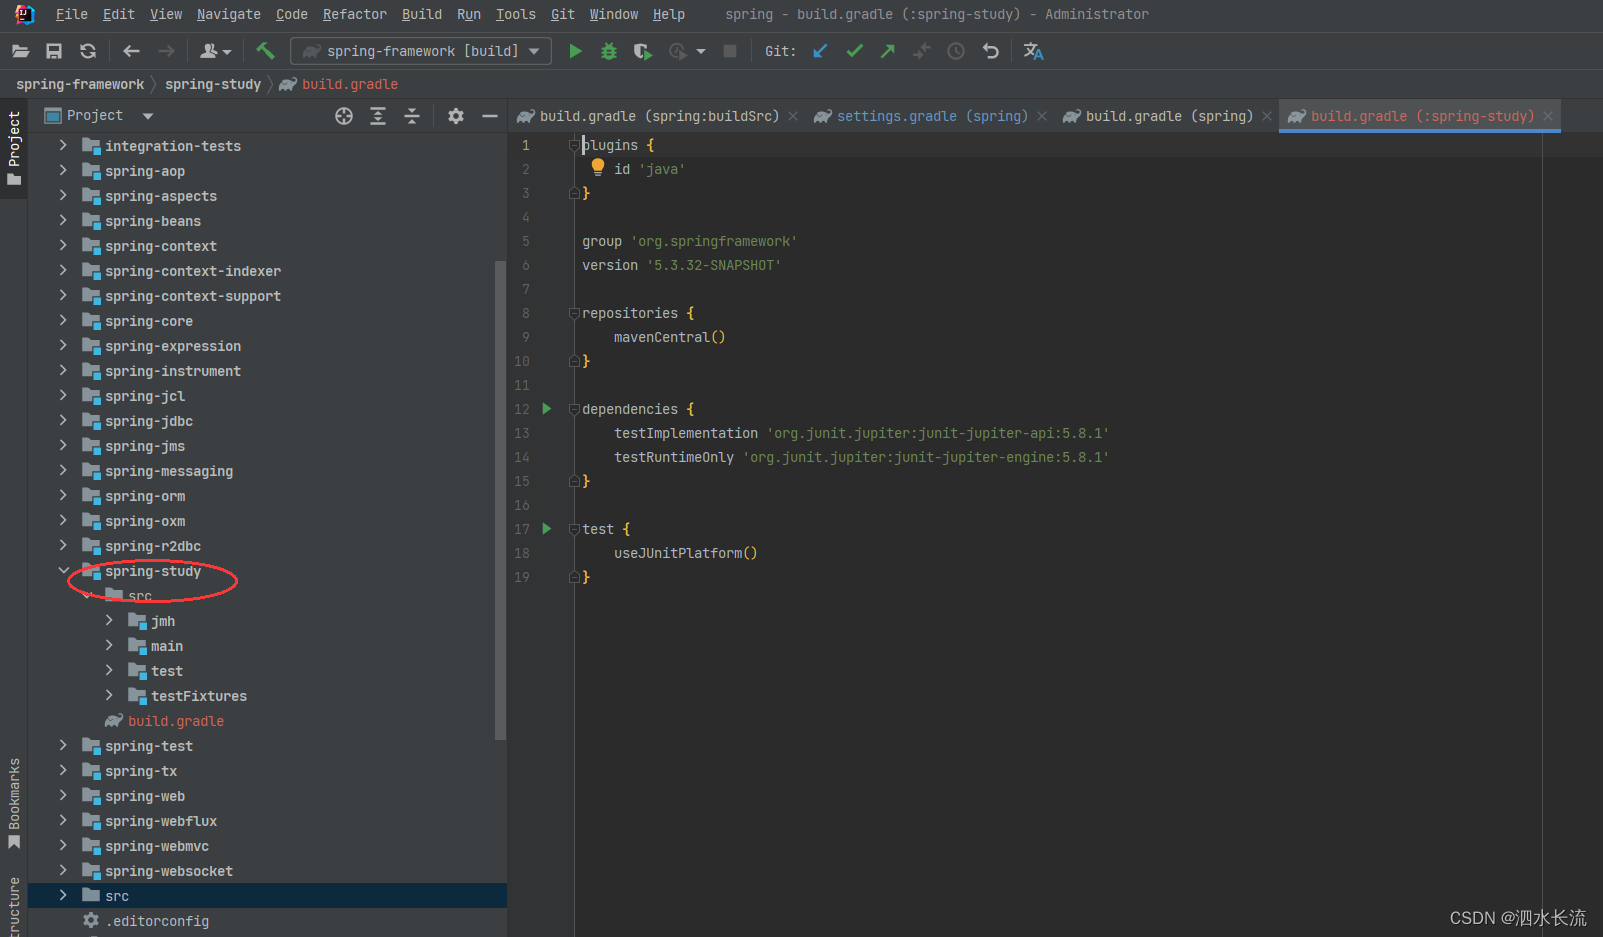The image size is (1603, 937).
Task: Click the Reload from disk icon
Action: tap(88, 51)
